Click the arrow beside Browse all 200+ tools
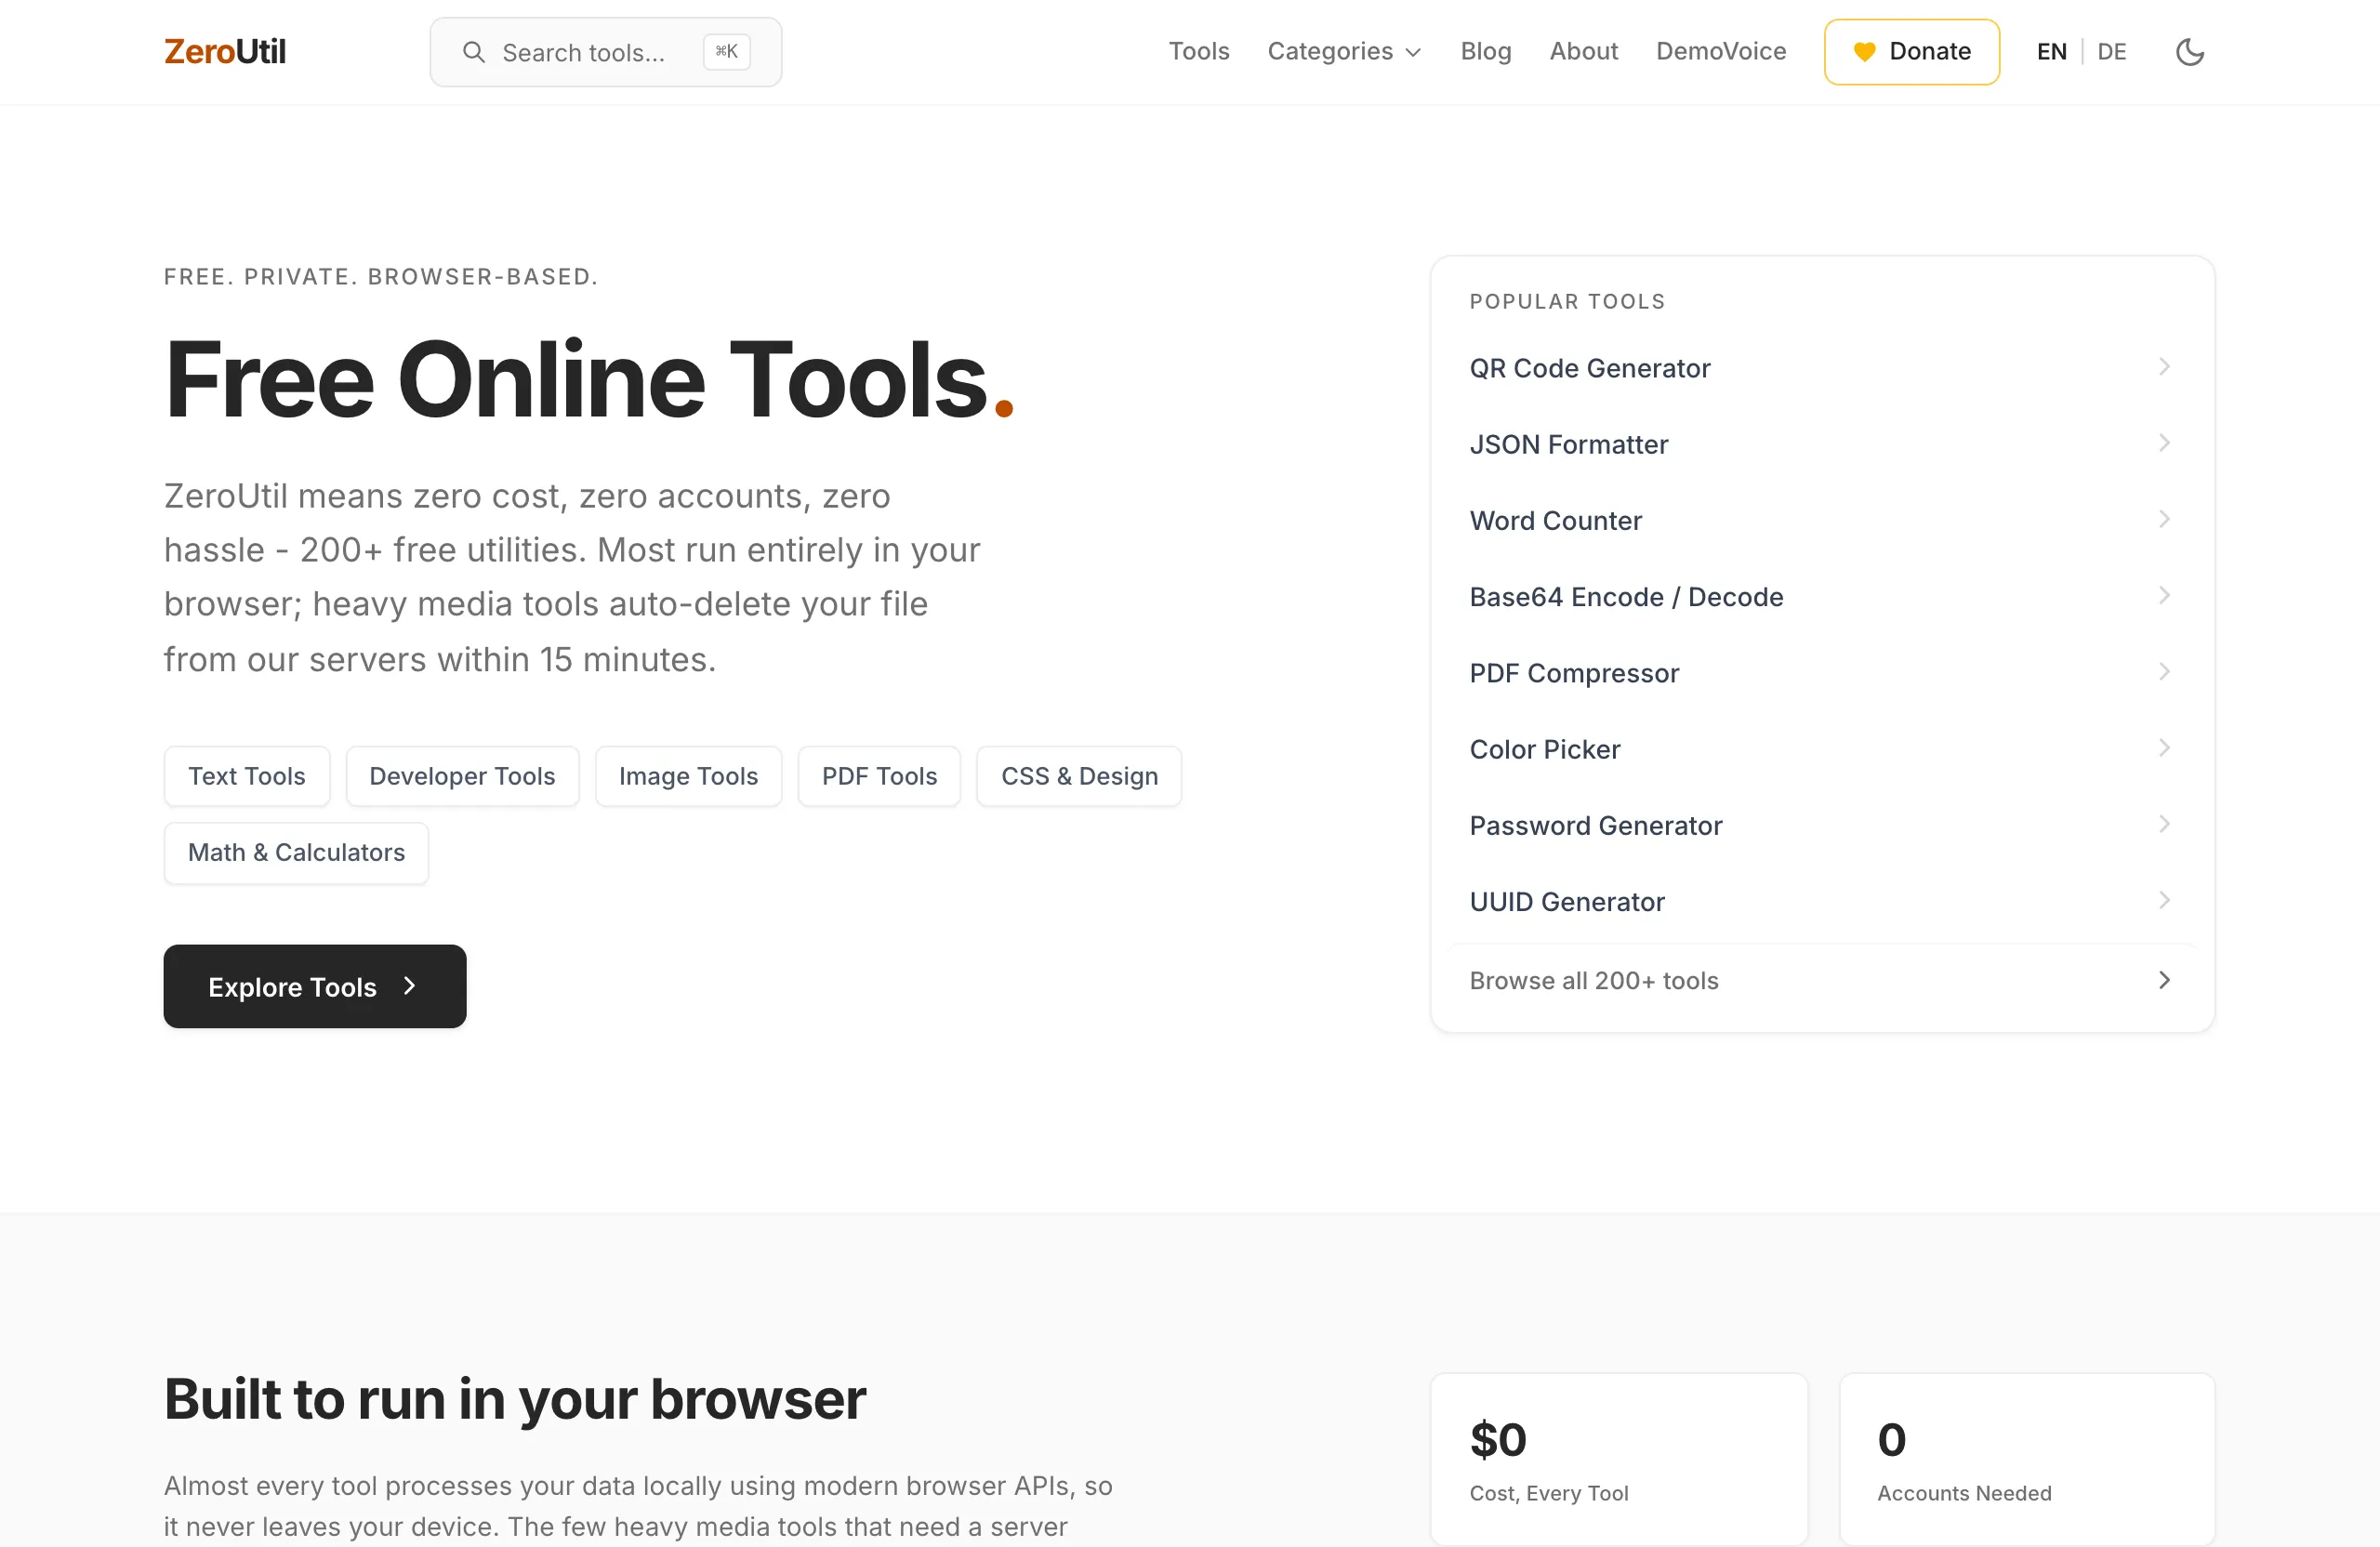The image size is (2380, 1547). [x=2164, y=980]
